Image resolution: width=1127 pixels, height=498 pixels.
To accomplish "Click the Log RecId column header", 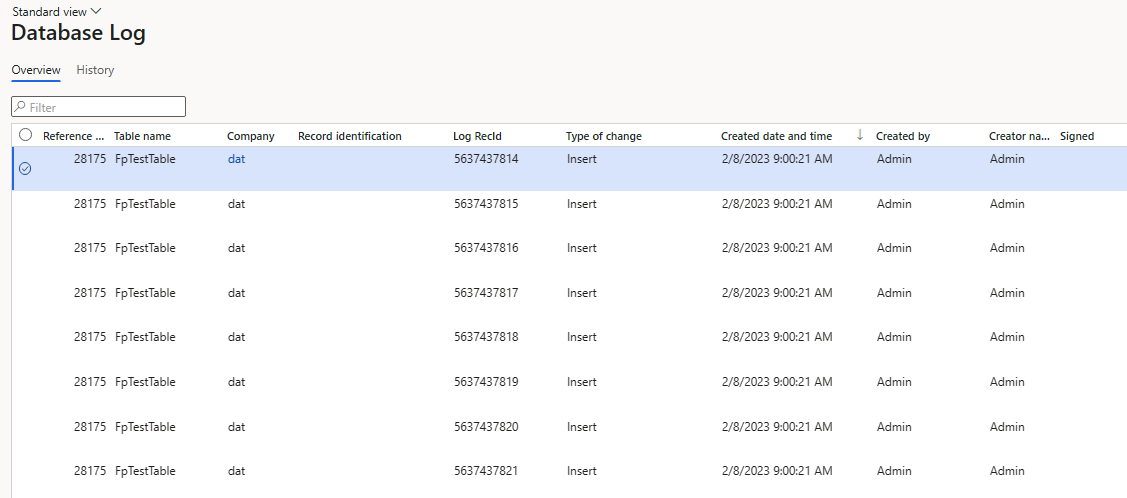I will point(477,136).
